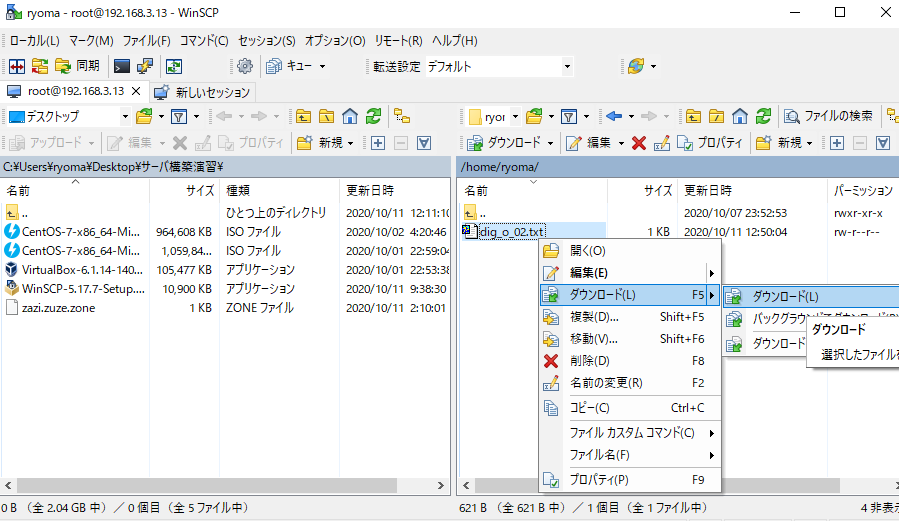Click local panel filter icon
Screen dimensions: 899x521
coord(179,116)
